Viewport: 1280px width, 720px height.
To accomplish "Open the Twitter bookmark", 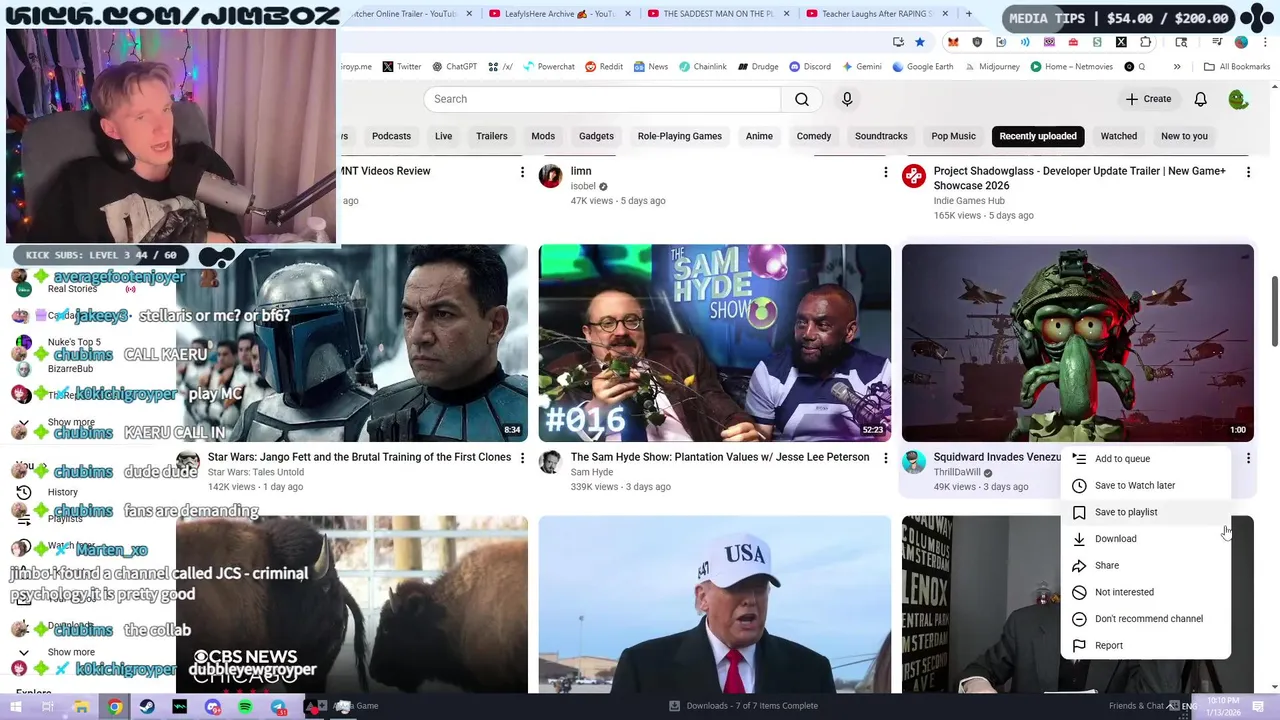I will tap(402, 67).
